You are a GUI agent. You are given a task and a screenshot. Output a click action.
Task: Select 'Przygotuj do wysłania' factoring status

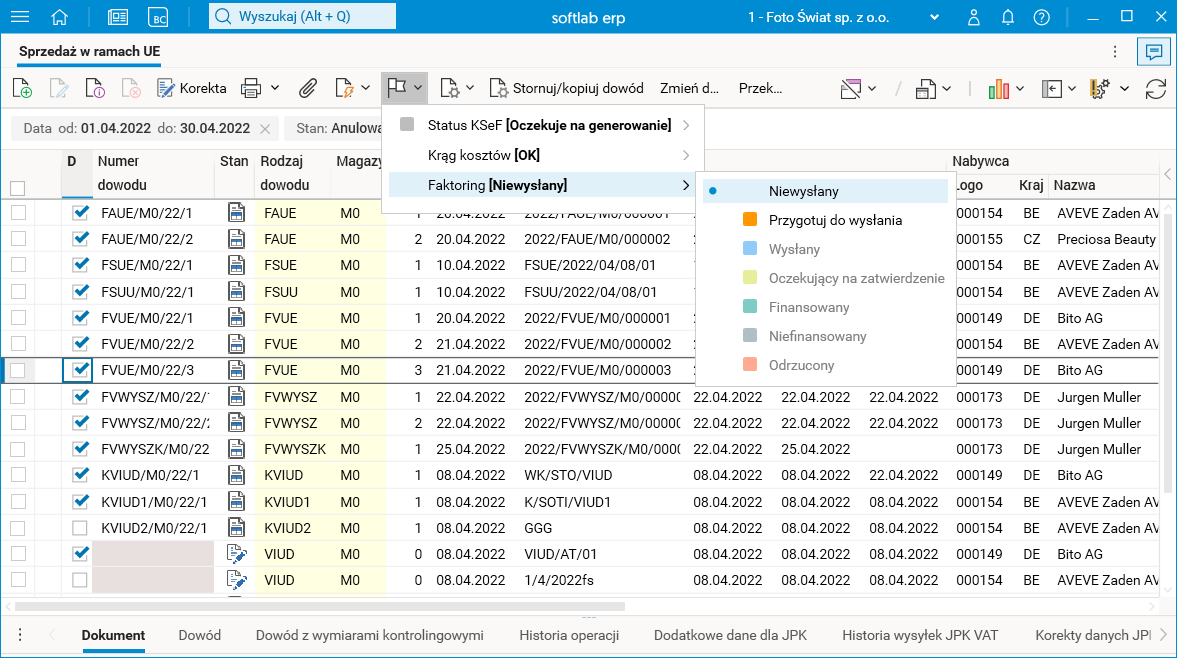835,220
